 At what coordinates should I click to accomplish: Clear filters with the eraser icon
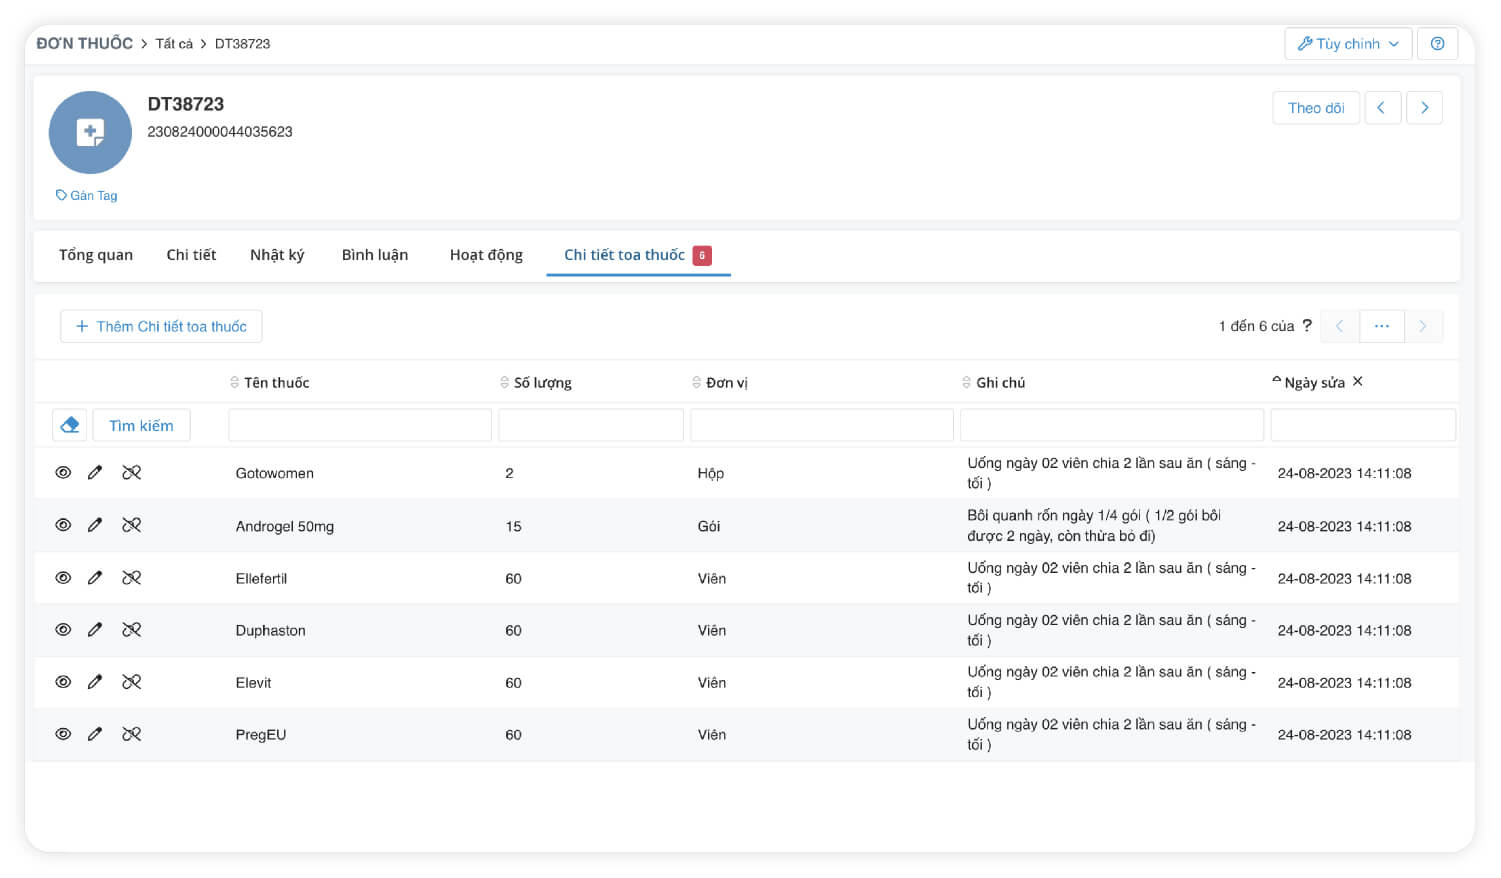point(70,425)
